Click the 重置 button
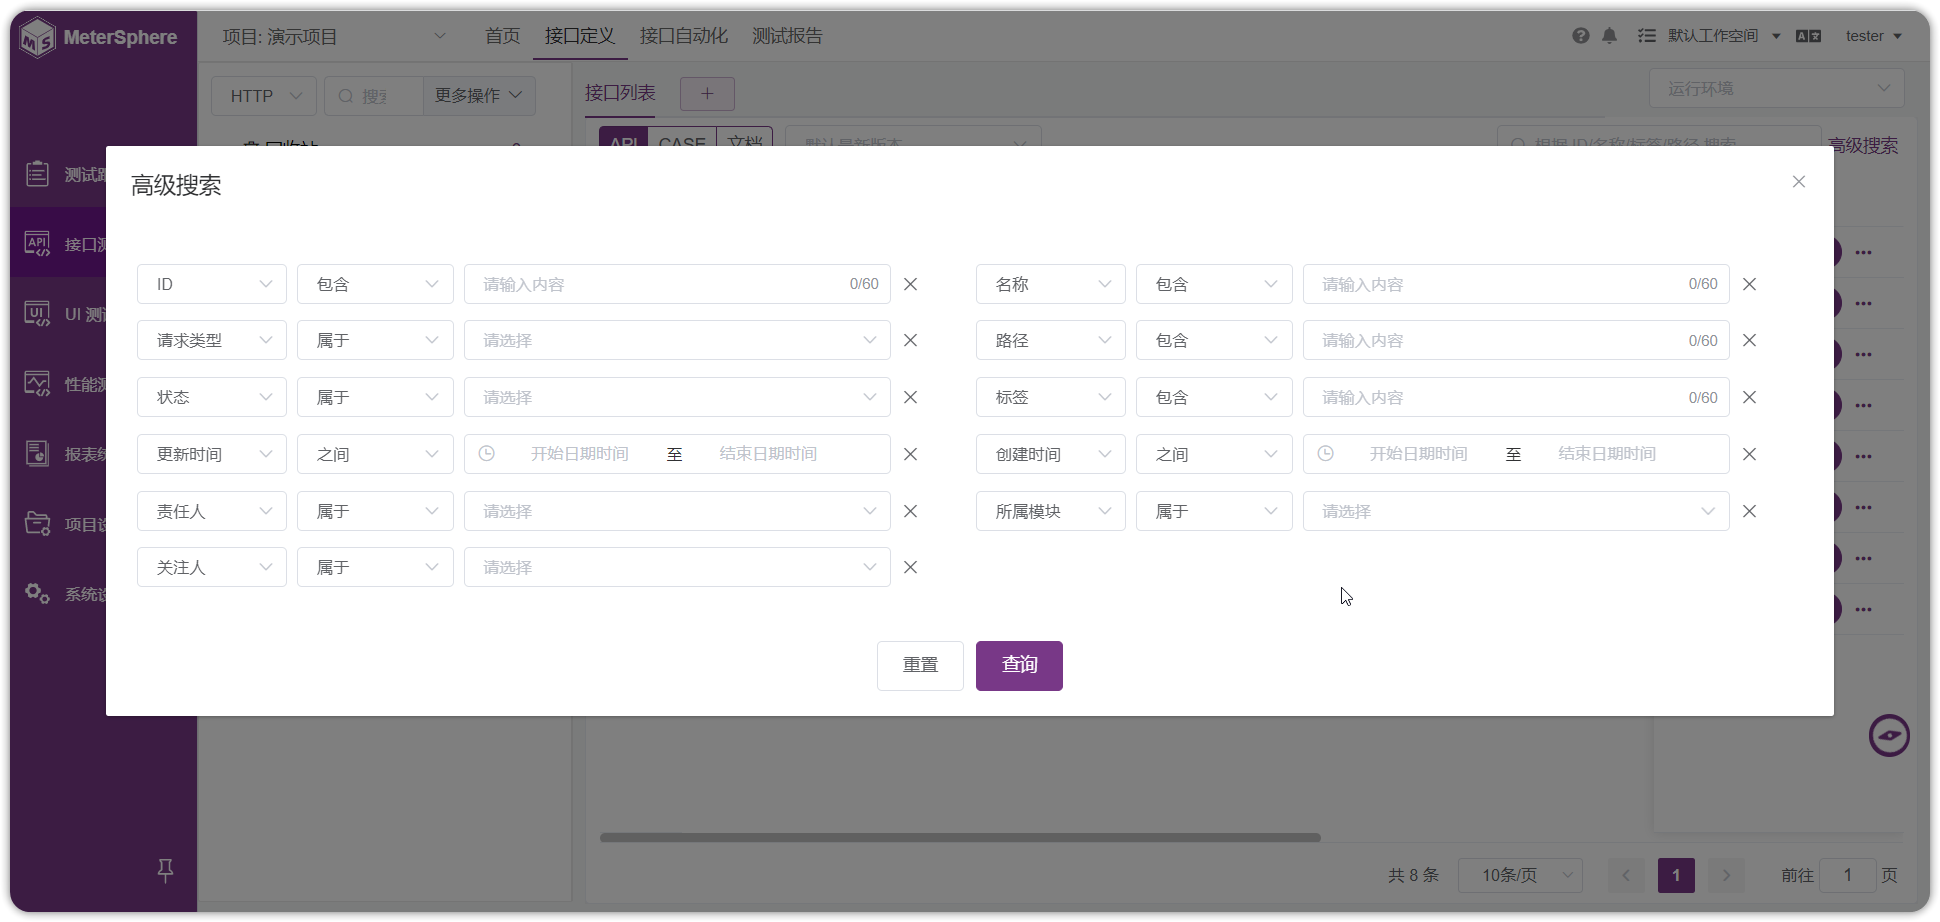1940x922 pixels. (x=920, y=665)
